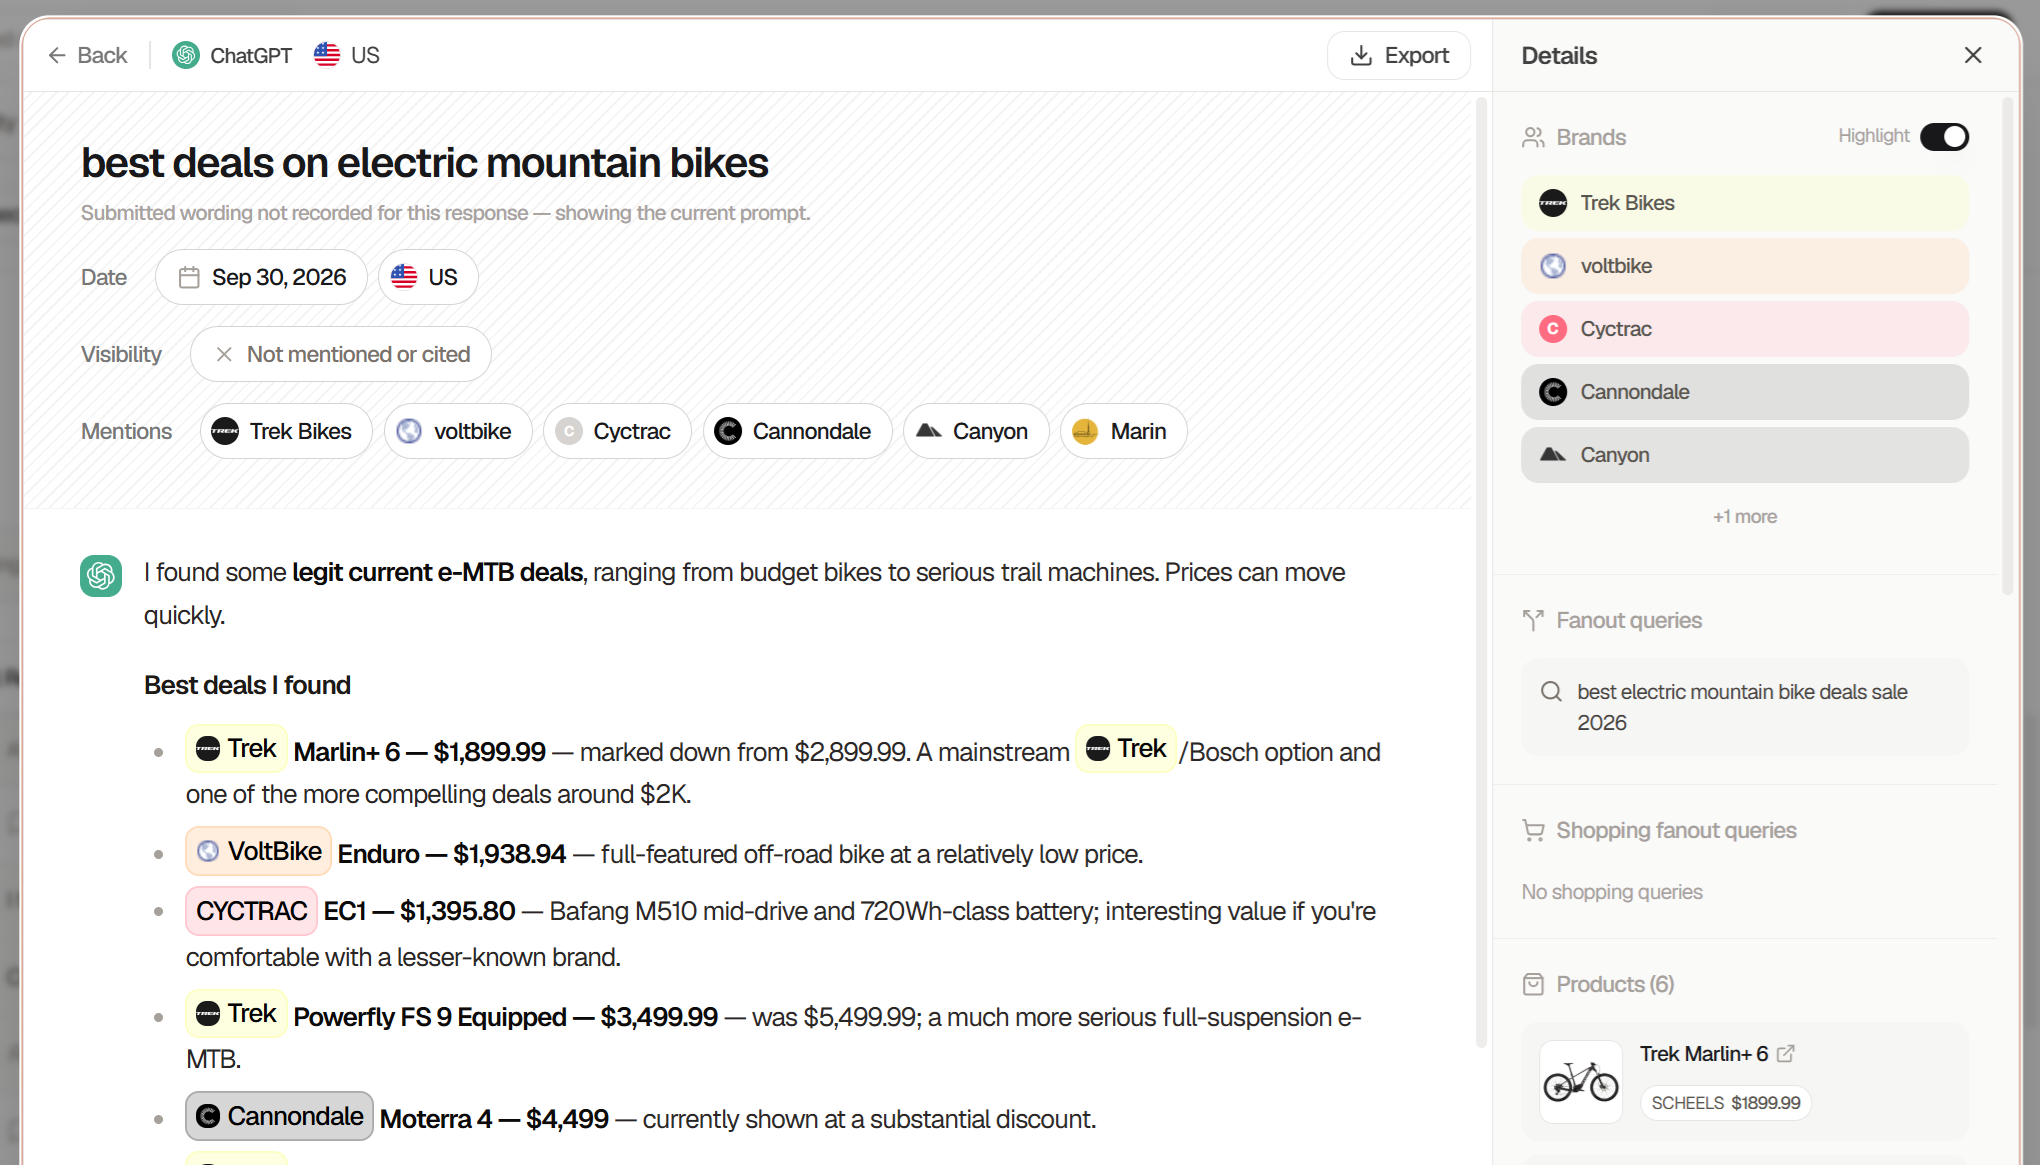The image size is (2040, 1165).
Task: Open Trek Marlin+ 6 external link icon
Action: coord(1785,1053)
